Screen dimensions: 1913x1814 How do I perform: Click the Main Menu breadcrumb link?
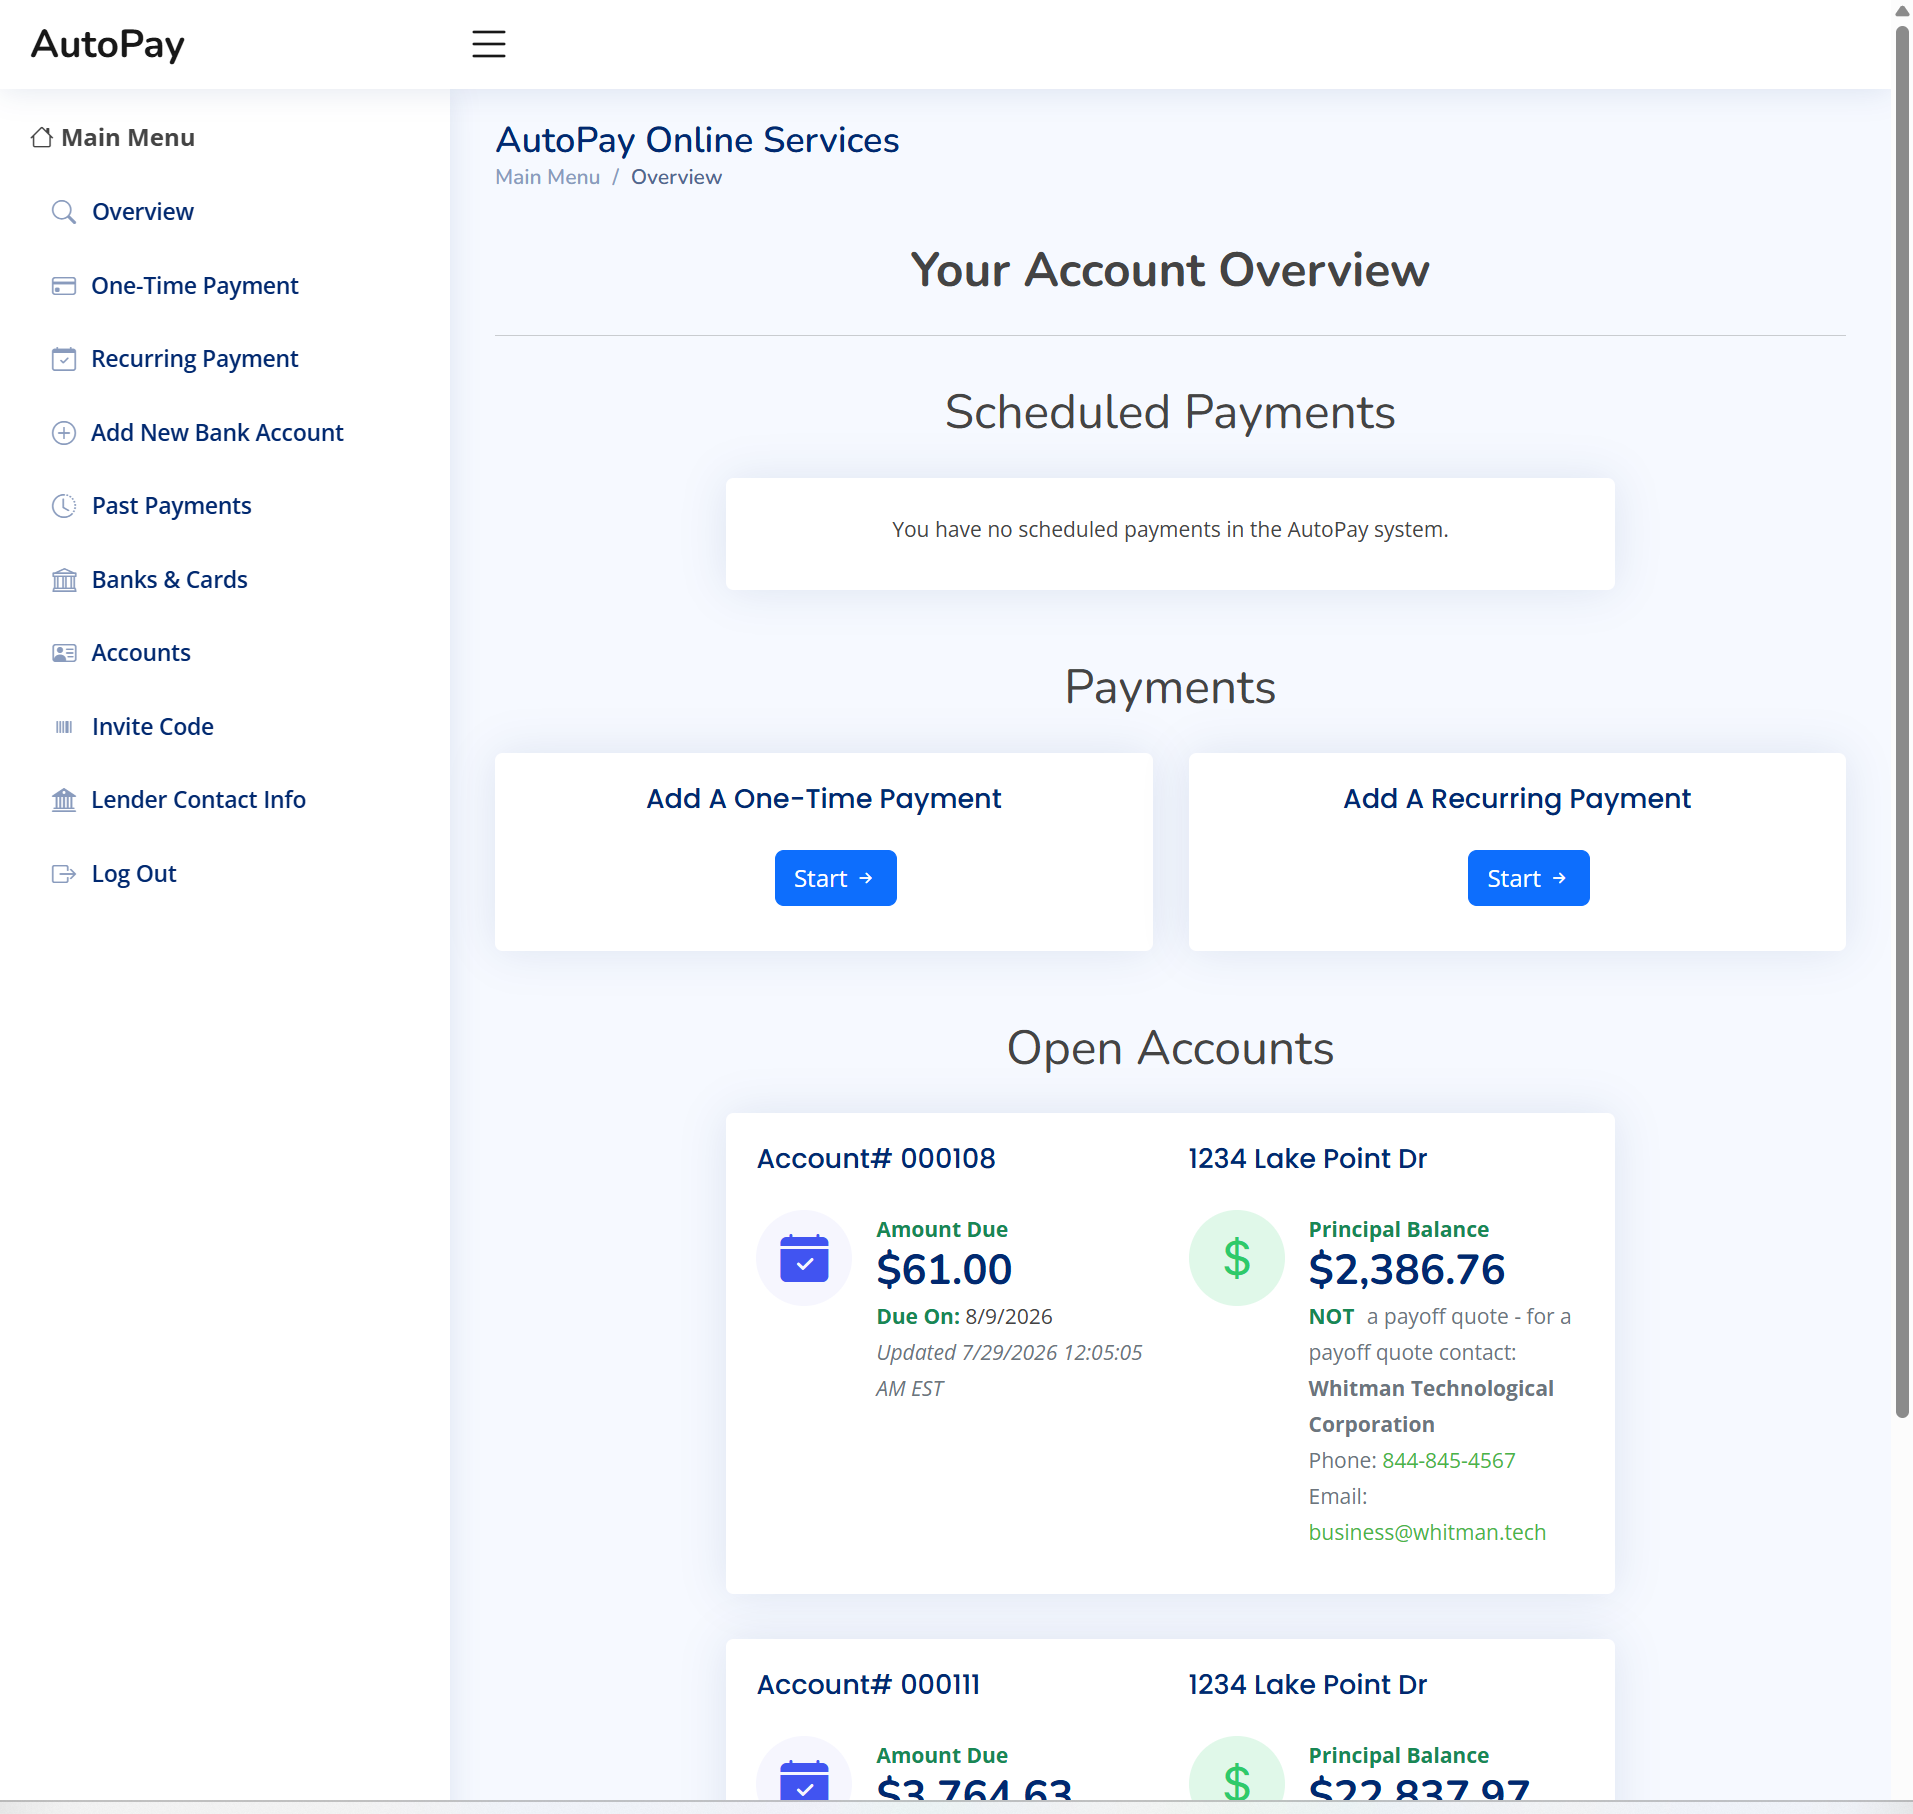tap(548, 177)
